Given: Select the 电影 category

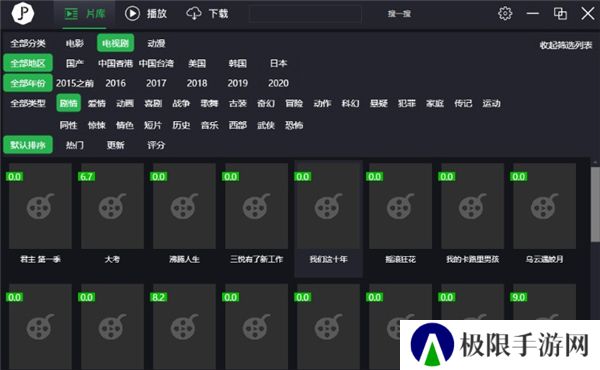Looking at the screenshot, I should tap(75, 43).
